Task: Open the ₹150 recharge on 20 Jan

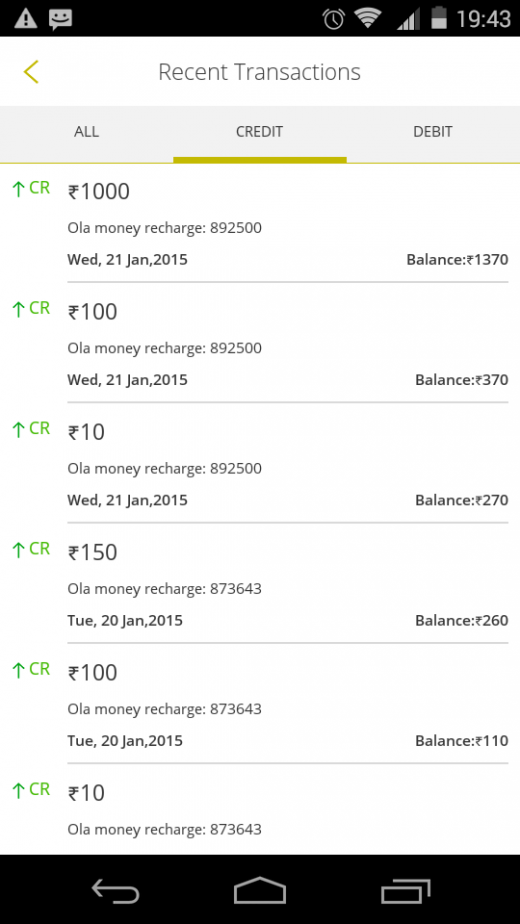Action: (x=260, y=583)
